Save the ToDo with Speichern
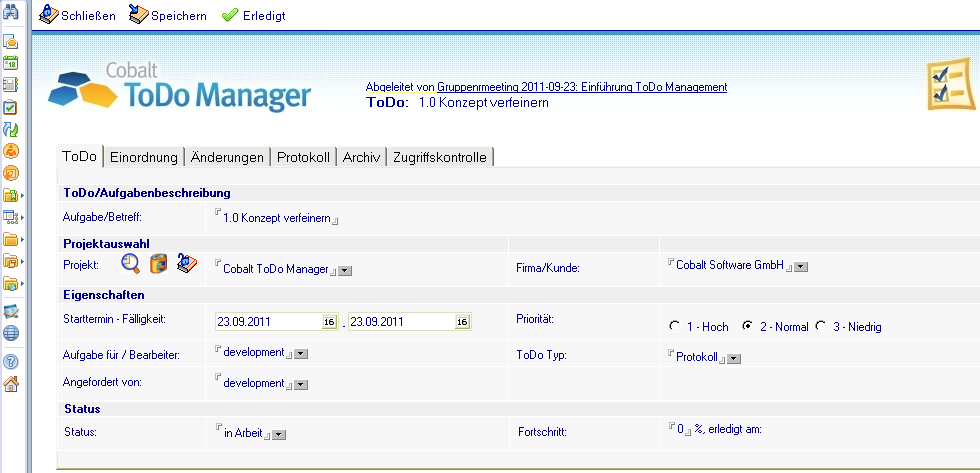Screen dimensions: 980x473 point(167,16)
